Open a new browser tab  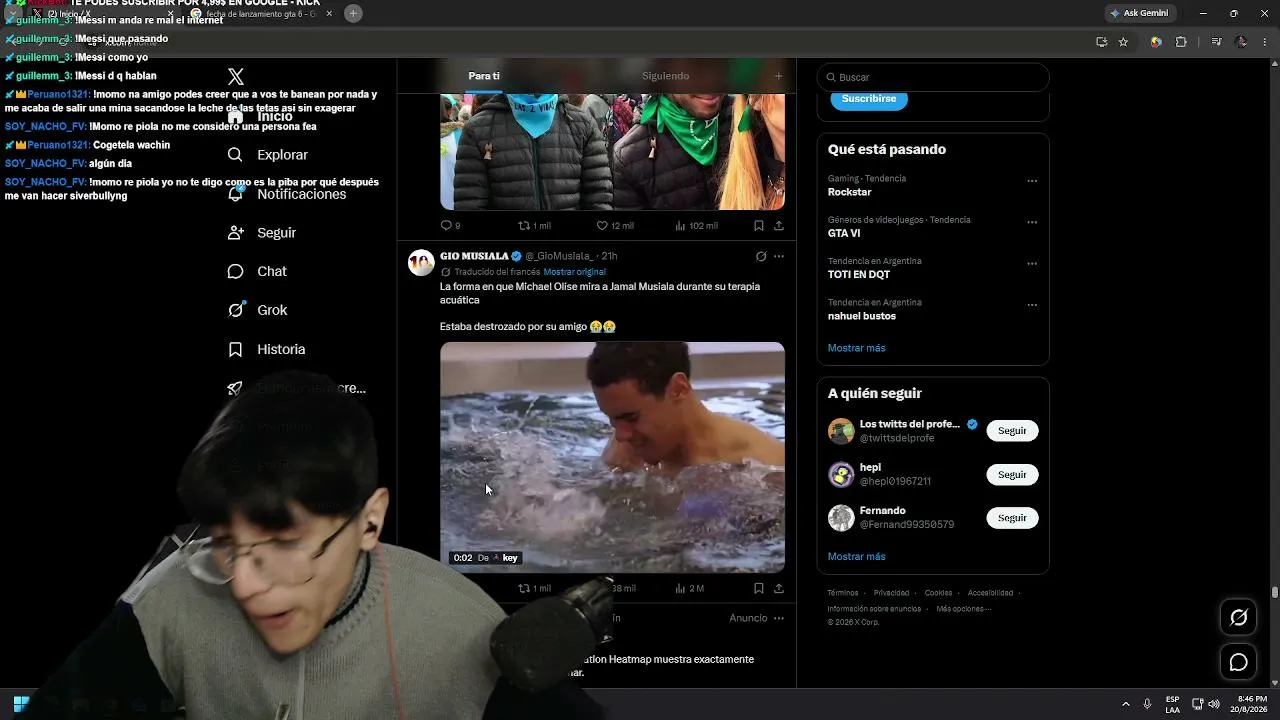353,13
